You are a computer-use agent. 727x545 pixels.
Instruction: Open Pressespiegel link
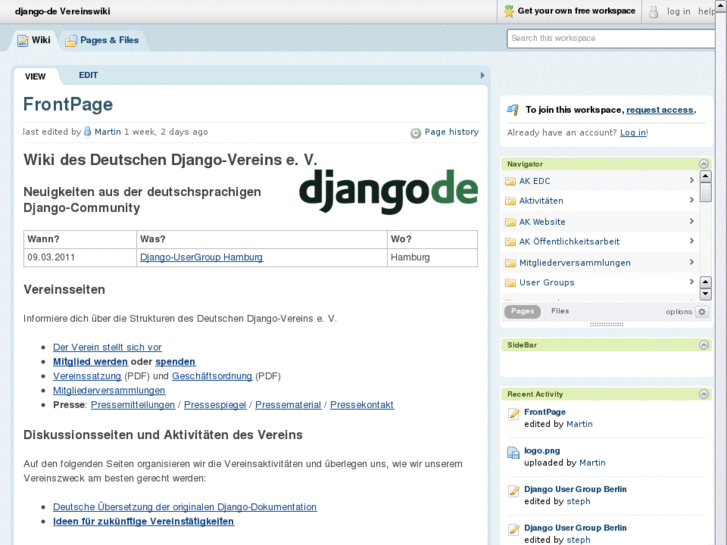[x=215, y=405]
